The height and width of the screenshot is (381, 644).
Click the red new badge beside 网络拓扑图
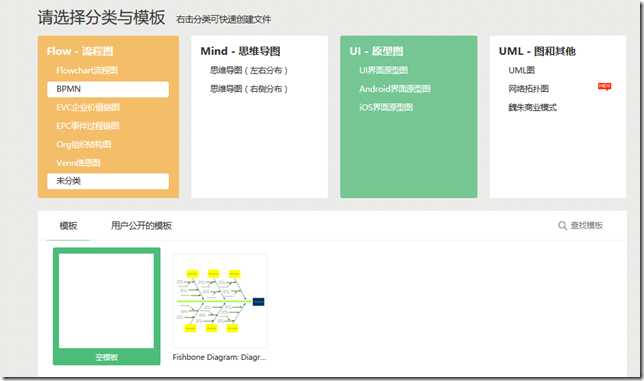pyautogui.click(x=605, y=86)
